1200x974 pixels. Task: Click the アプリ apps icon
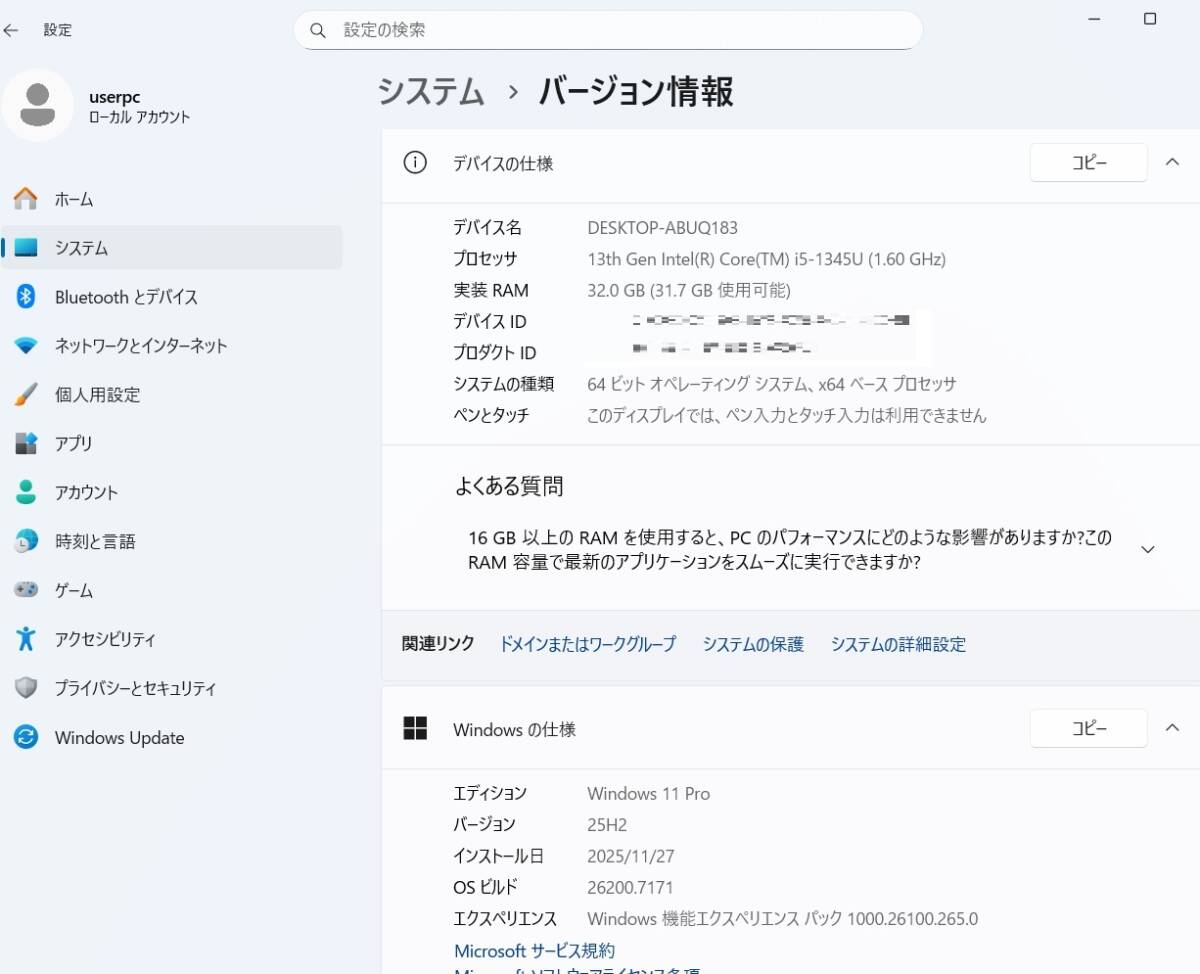coord(26,443)
